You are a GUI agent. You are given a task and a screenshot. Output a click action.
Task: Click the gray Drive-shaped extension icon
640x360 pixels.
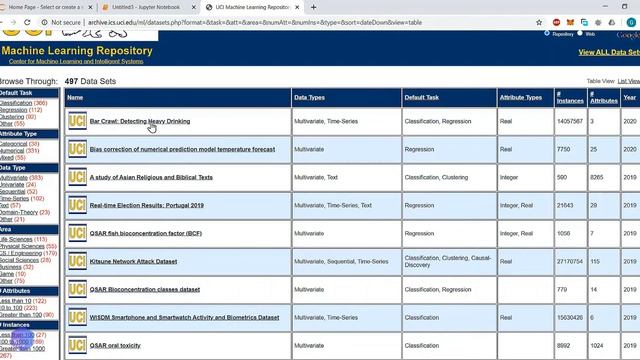[611, 22]
